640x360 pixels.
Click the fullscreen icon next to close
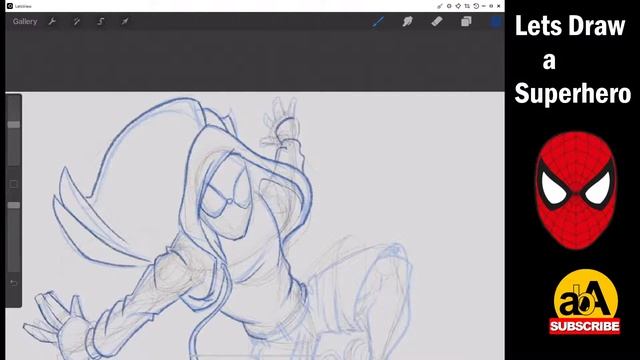[x=491, y=6]
